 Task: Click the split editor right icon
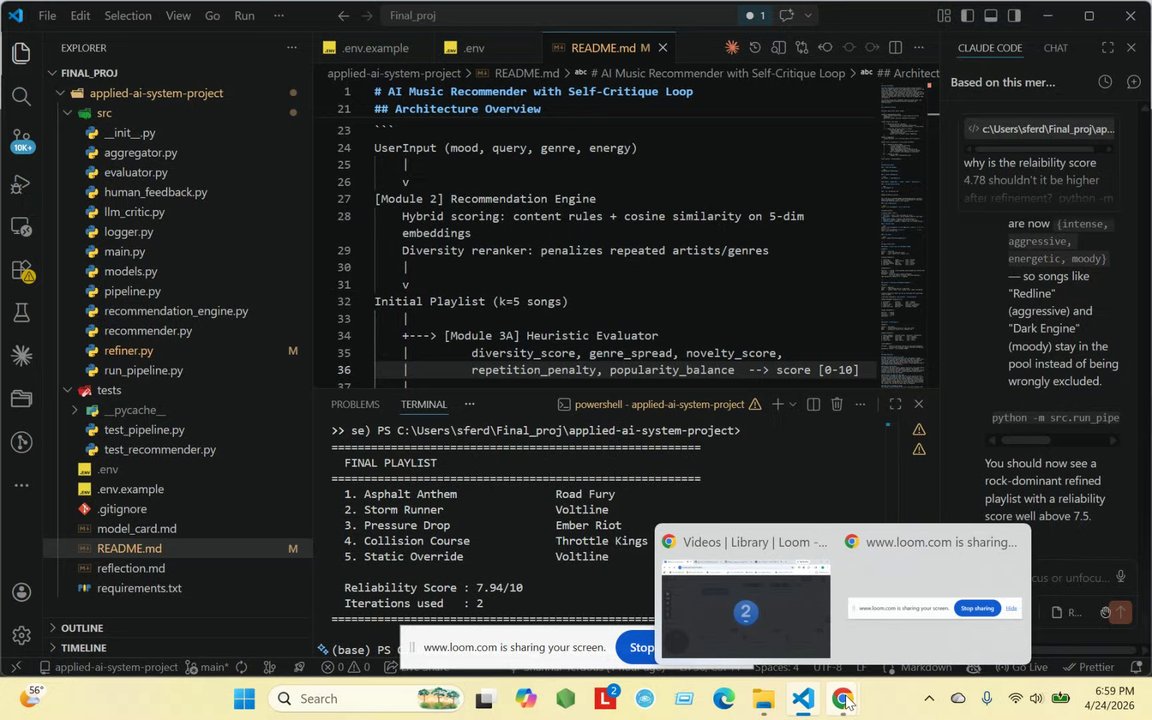click(x=896, y=48)
